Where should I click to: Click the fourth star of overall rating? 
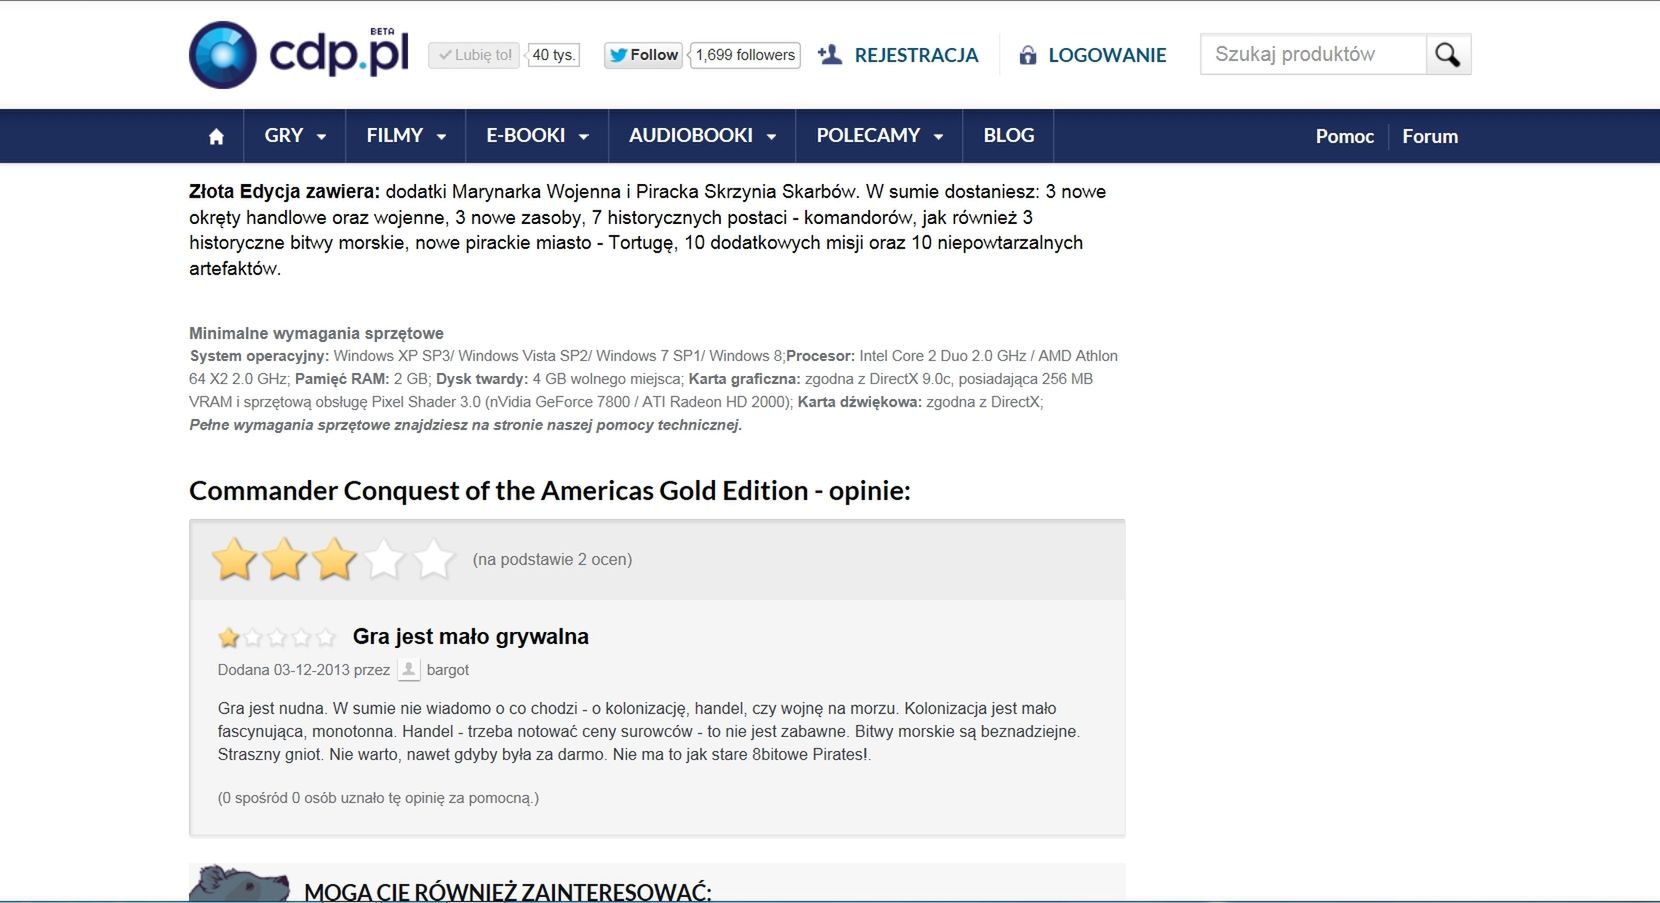(x=384, y=559)
